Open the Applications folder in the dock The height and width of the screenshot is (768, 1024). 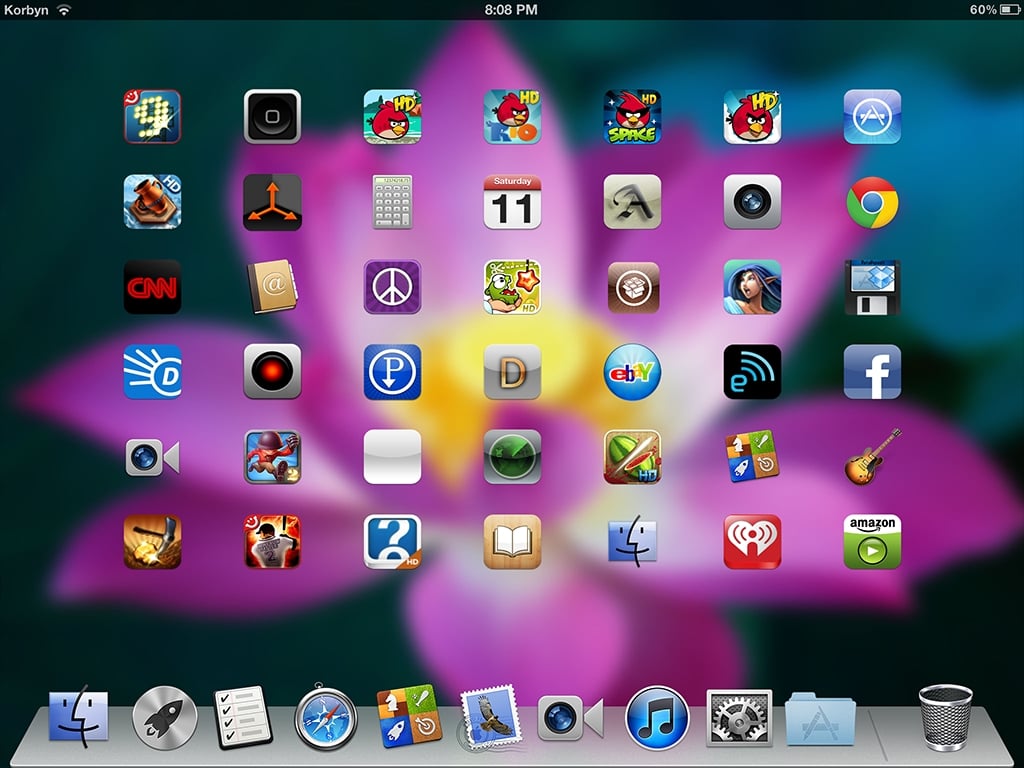pyautogui.click(x=820, y=719)
